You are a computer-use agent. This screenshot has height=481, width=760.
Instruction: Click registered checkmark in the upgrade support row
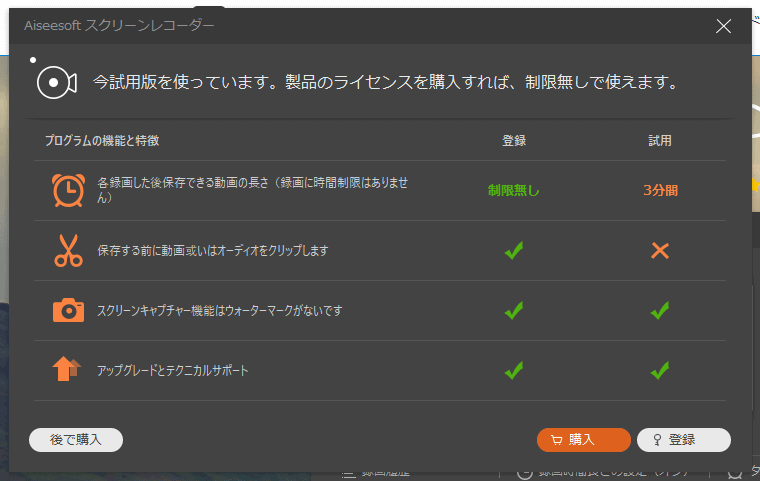[514, 371]
